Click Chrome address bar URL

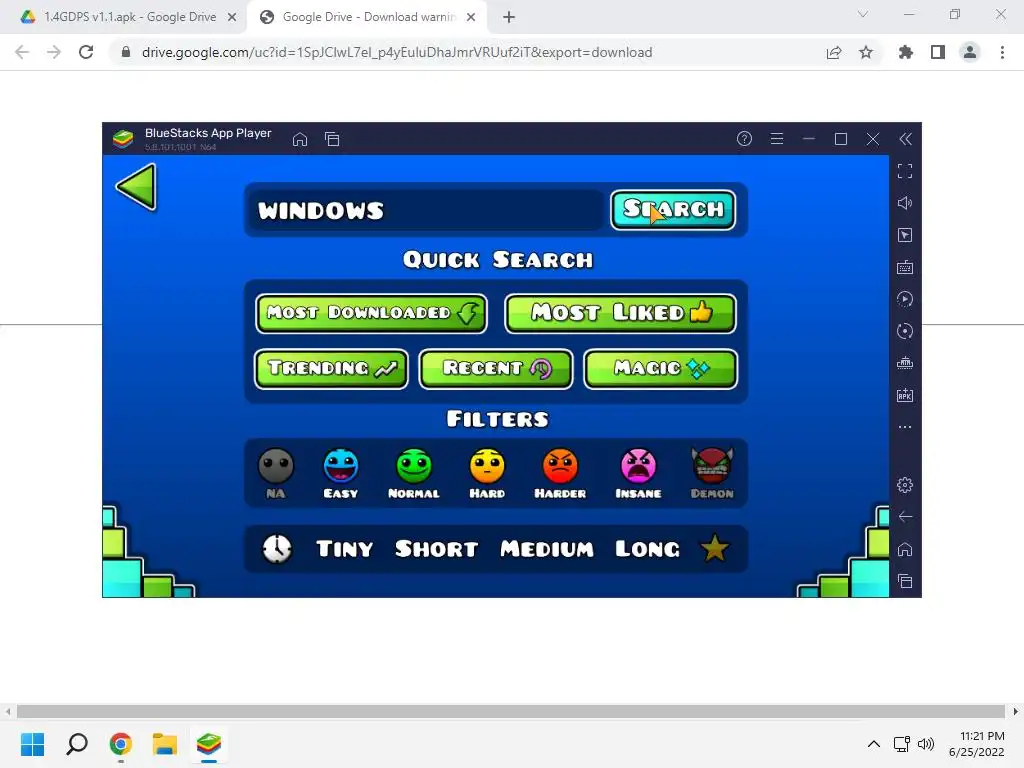(397, 52)
